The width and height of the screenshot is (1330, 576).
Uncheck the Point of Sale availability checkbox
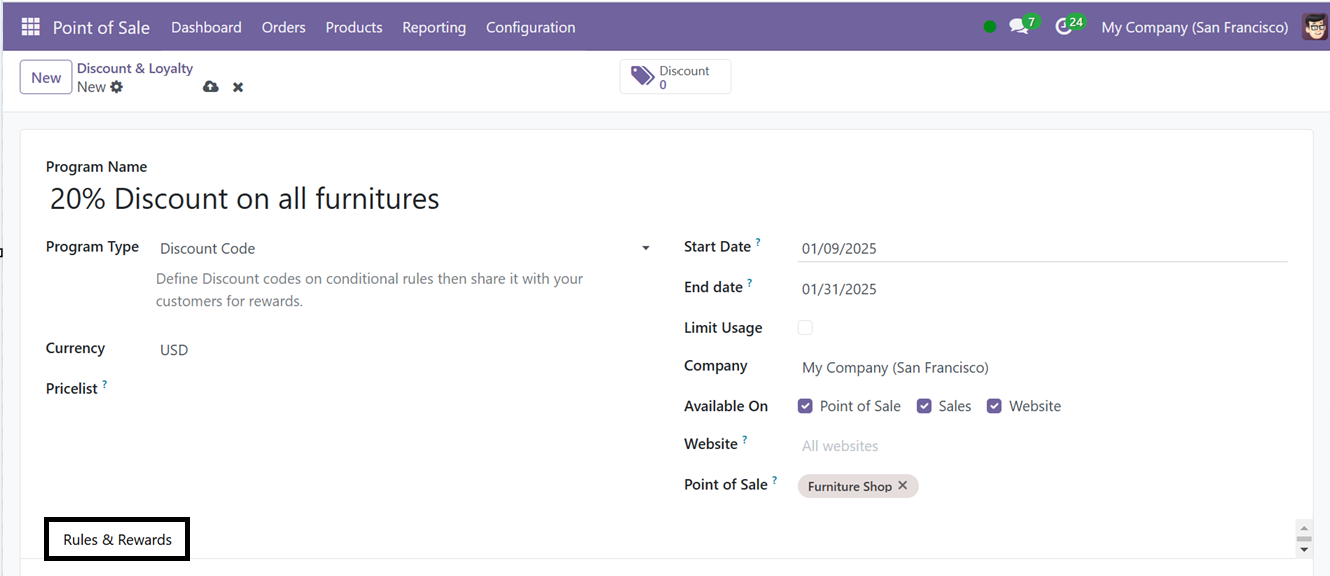805,406
